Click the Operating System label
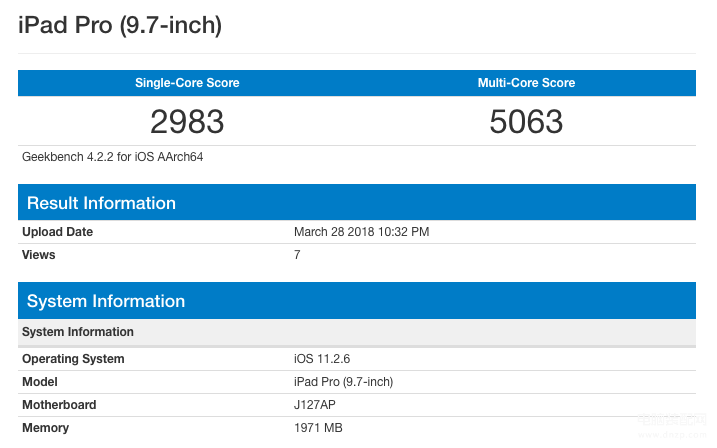 73,359
